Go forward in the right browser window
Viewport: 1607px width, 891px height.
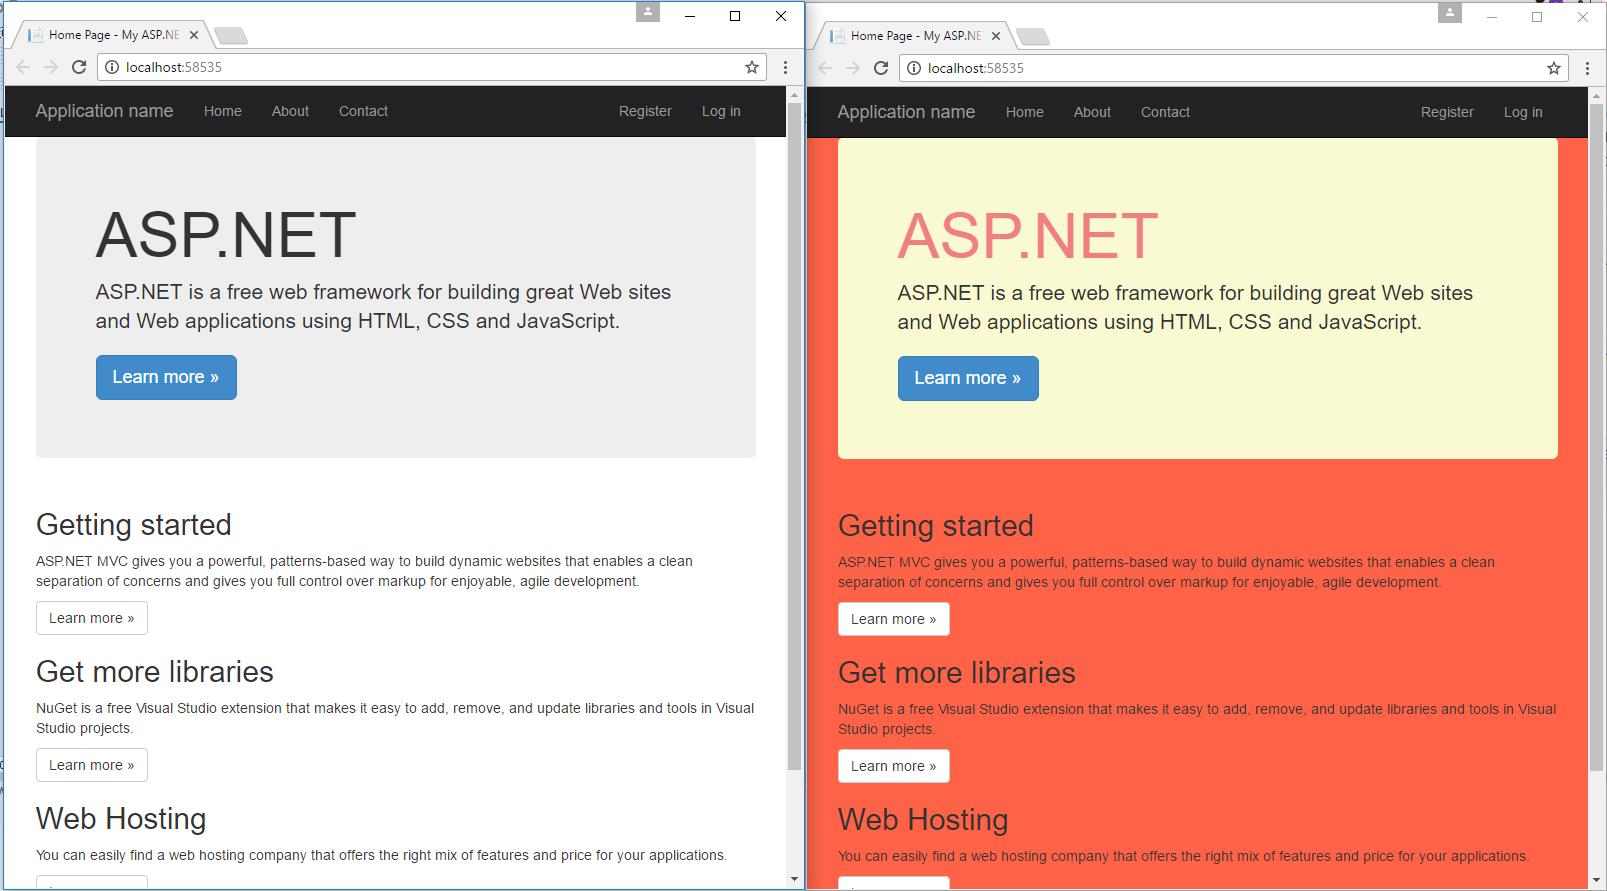tap(853, 68)
